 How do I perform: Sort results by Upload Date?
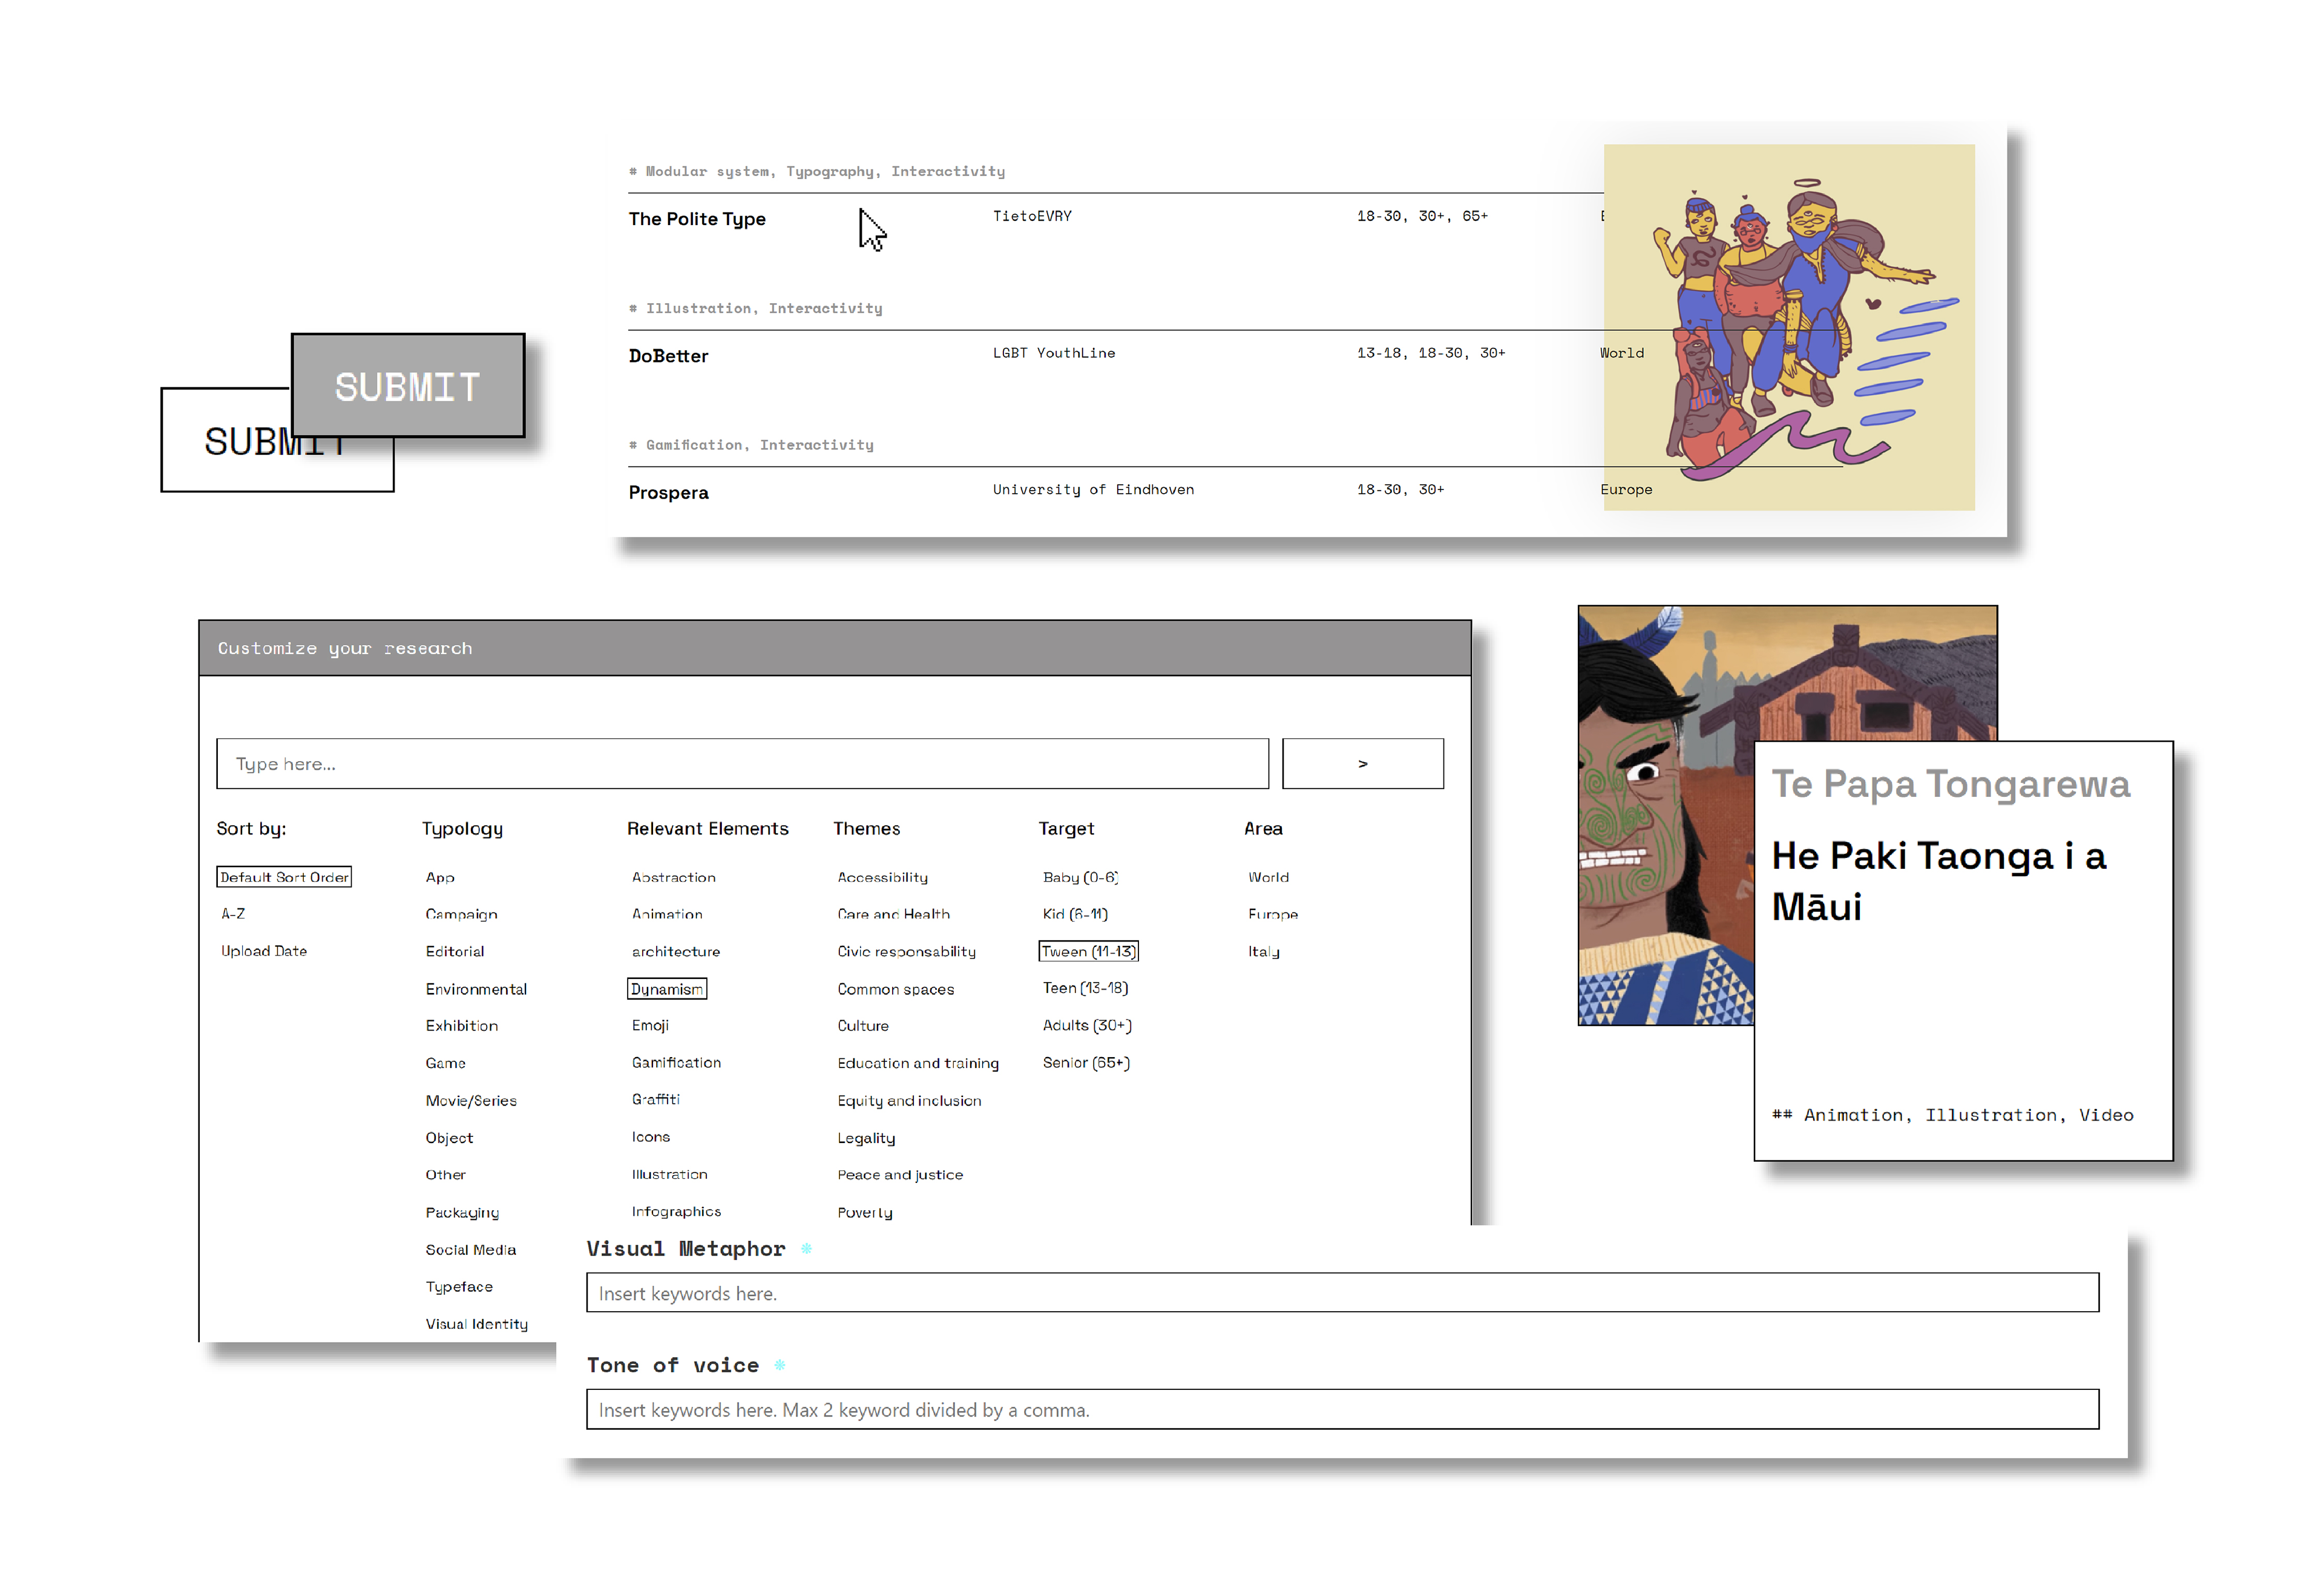tap(264, 950)
